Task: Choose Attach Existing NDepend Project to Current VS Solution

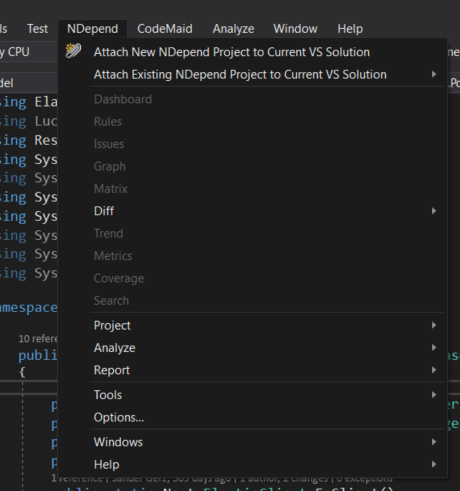Action: coord(252,74)
